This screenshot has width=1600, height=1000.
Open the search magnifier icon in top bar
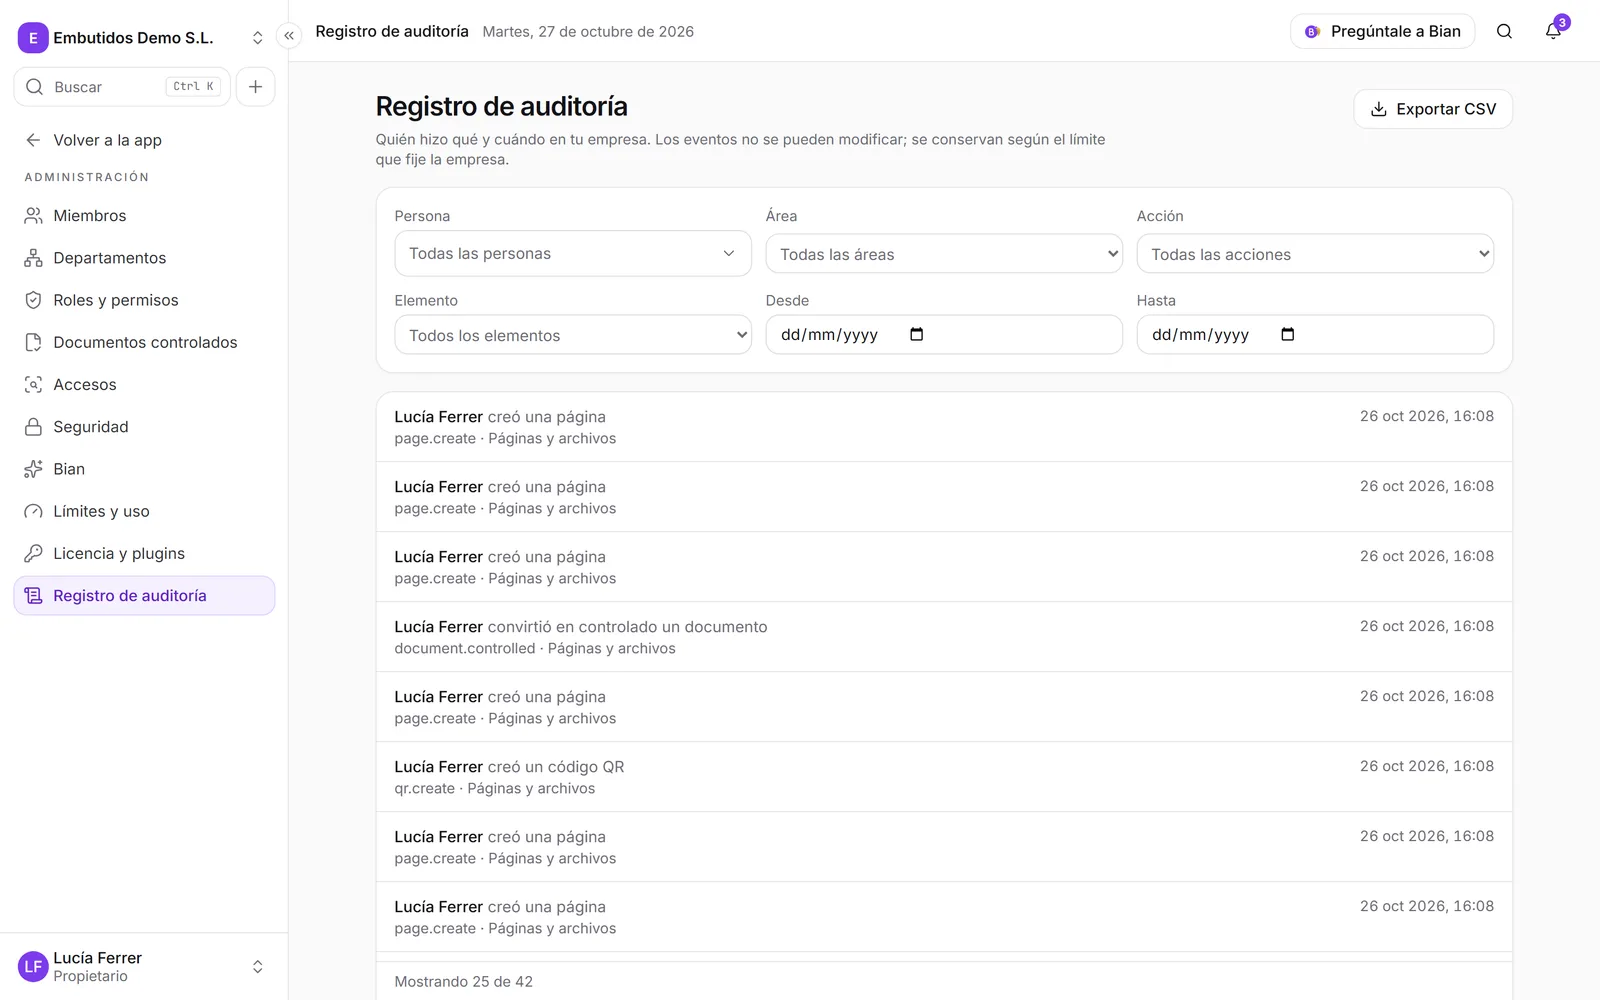(x=1504, y=31)
